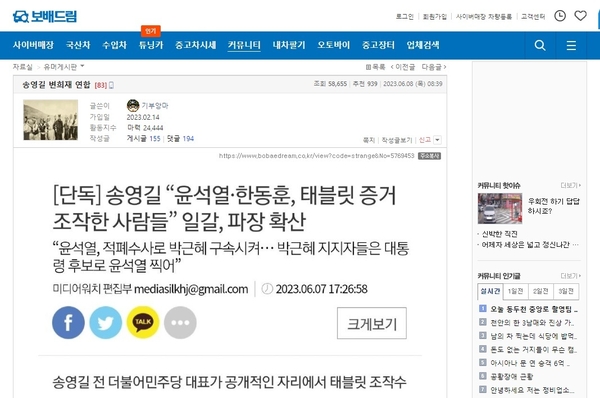Image resolution: width=600 pixels, height=398 pixels.
Task: Click author's 게시글 155 count
Action: (x=143, y=139)
